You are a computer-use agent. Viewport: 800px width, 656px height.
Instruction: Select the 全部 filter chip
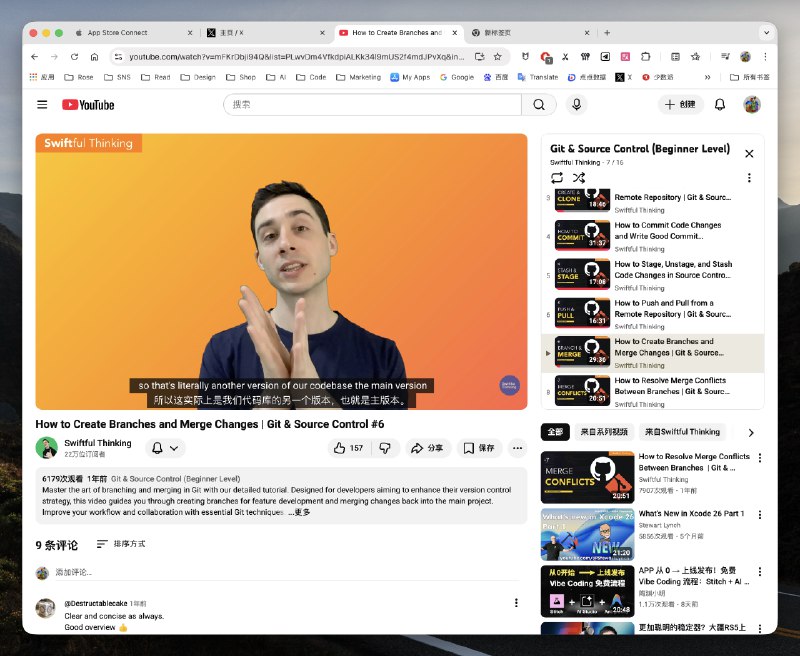click(x=556, y=430)
